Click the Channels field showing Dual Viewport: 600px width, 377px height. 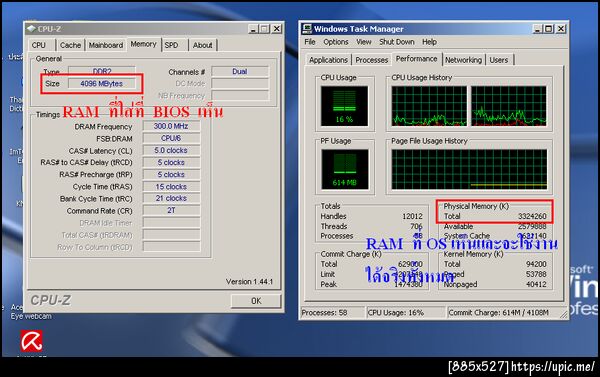(240, 72)
